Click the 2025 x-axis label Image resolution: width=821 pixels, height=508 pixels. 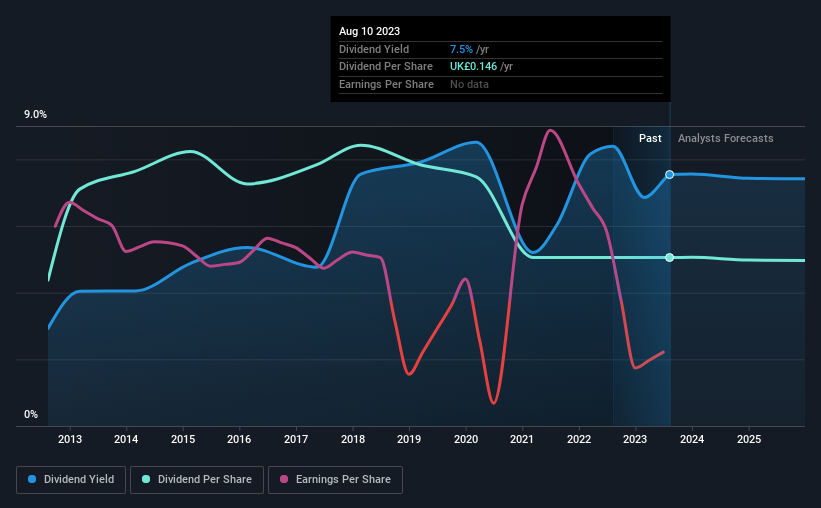pos(749,439)
